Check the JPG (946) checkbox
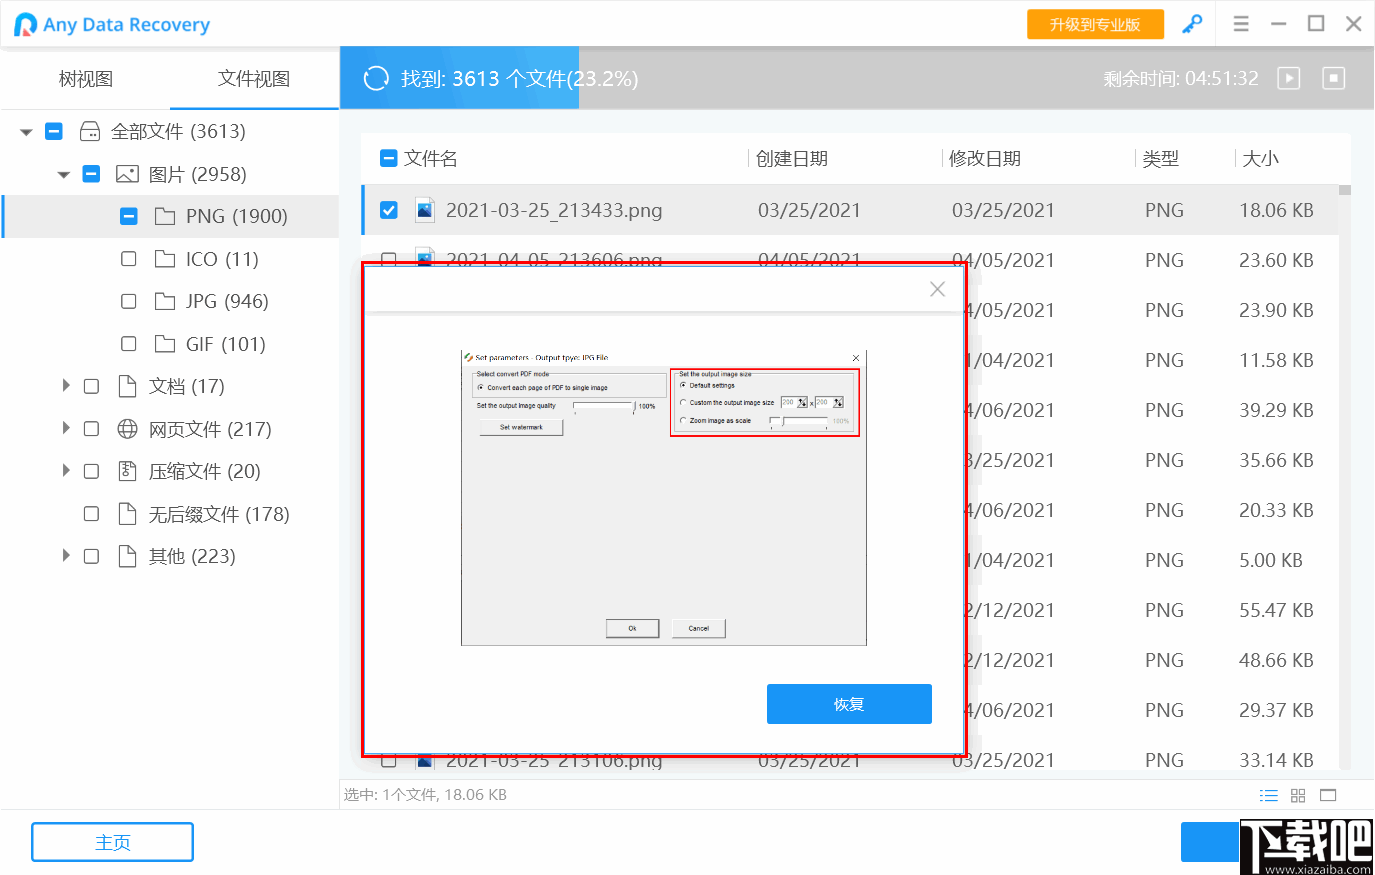 (129, 301)
